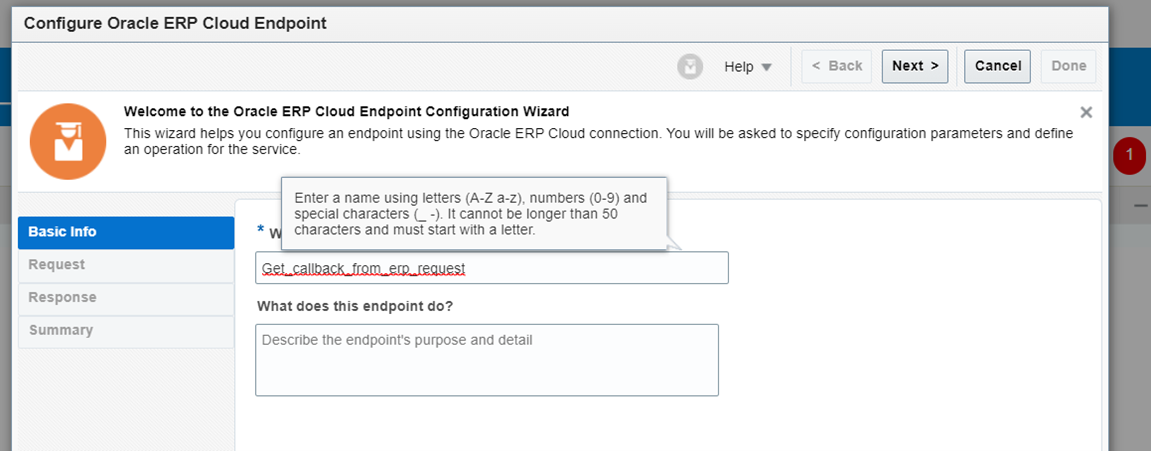Select the Basic Info step
1151x451 pixels.
(x=126, y=232)
